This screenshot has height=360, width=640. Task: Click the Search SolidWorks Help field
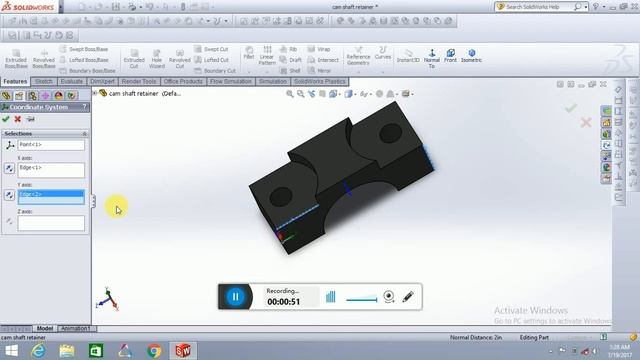tap(539, 7)
